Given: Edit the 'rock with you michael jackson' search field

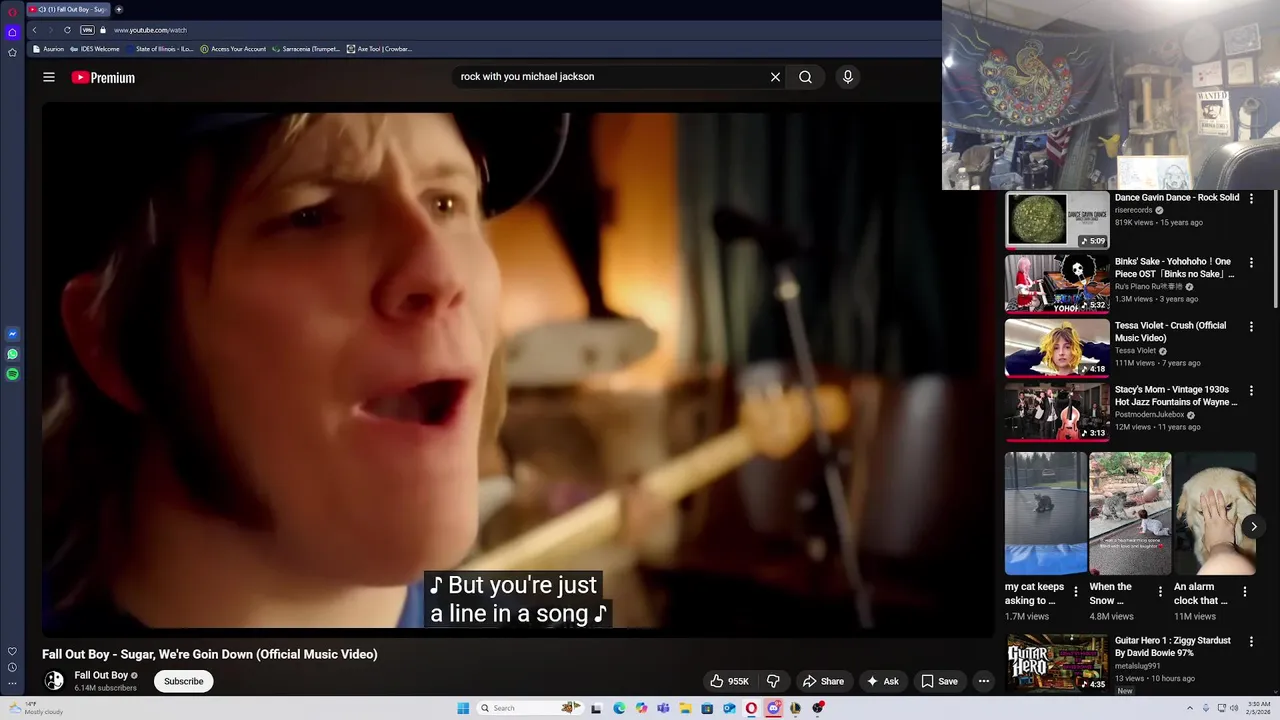Looking at the screenshot, I should click(610, 77).
